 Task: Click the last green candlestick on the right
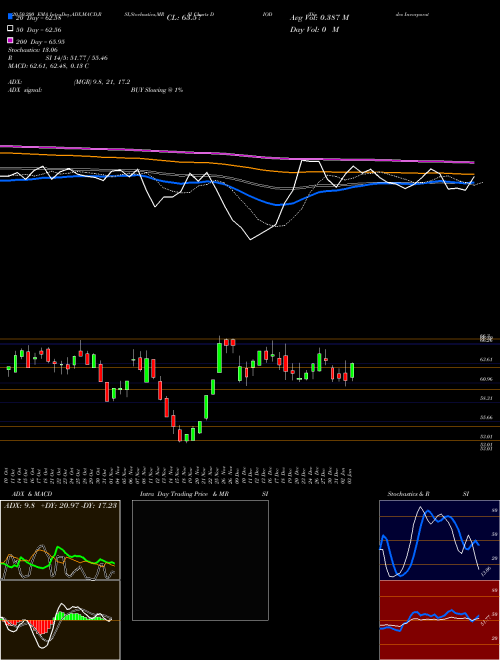pos(352,370)
